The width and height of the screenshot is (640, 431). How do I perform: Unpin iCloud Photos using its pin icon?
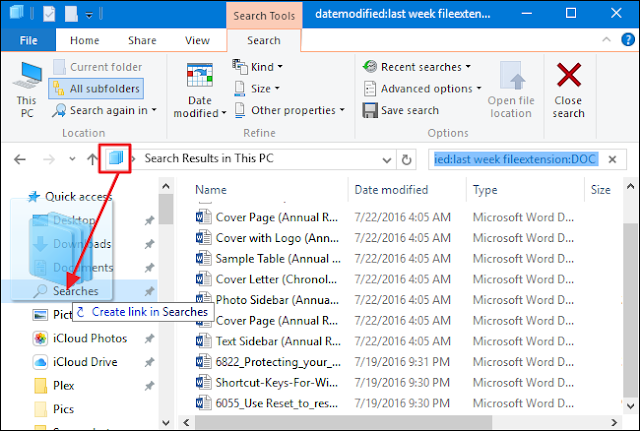149,338
